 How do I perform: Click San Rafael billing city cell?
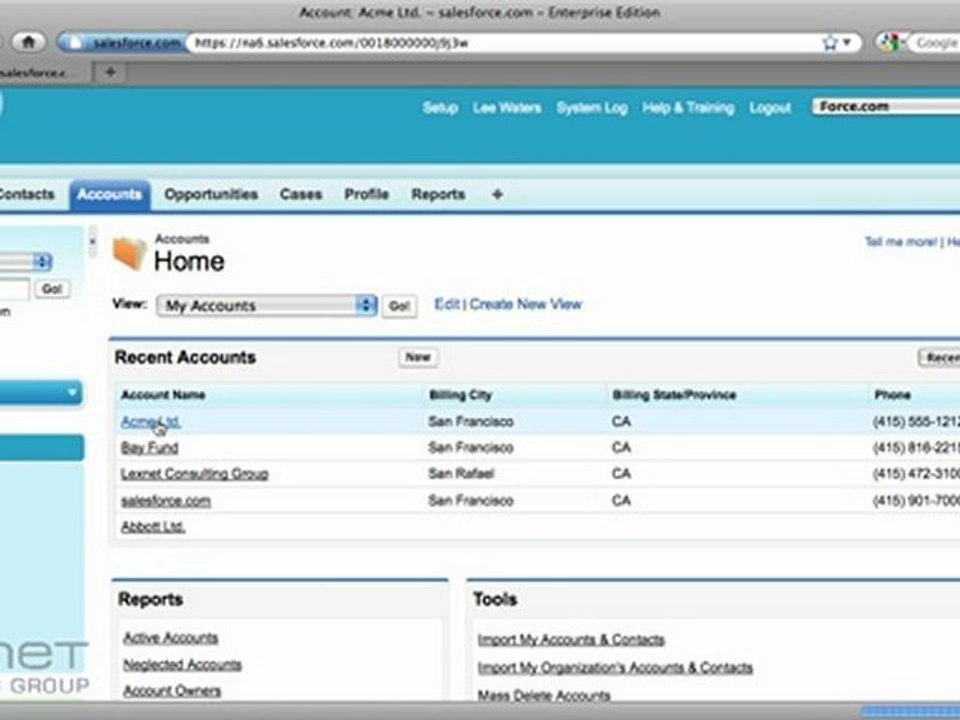[x=461, y=474]
